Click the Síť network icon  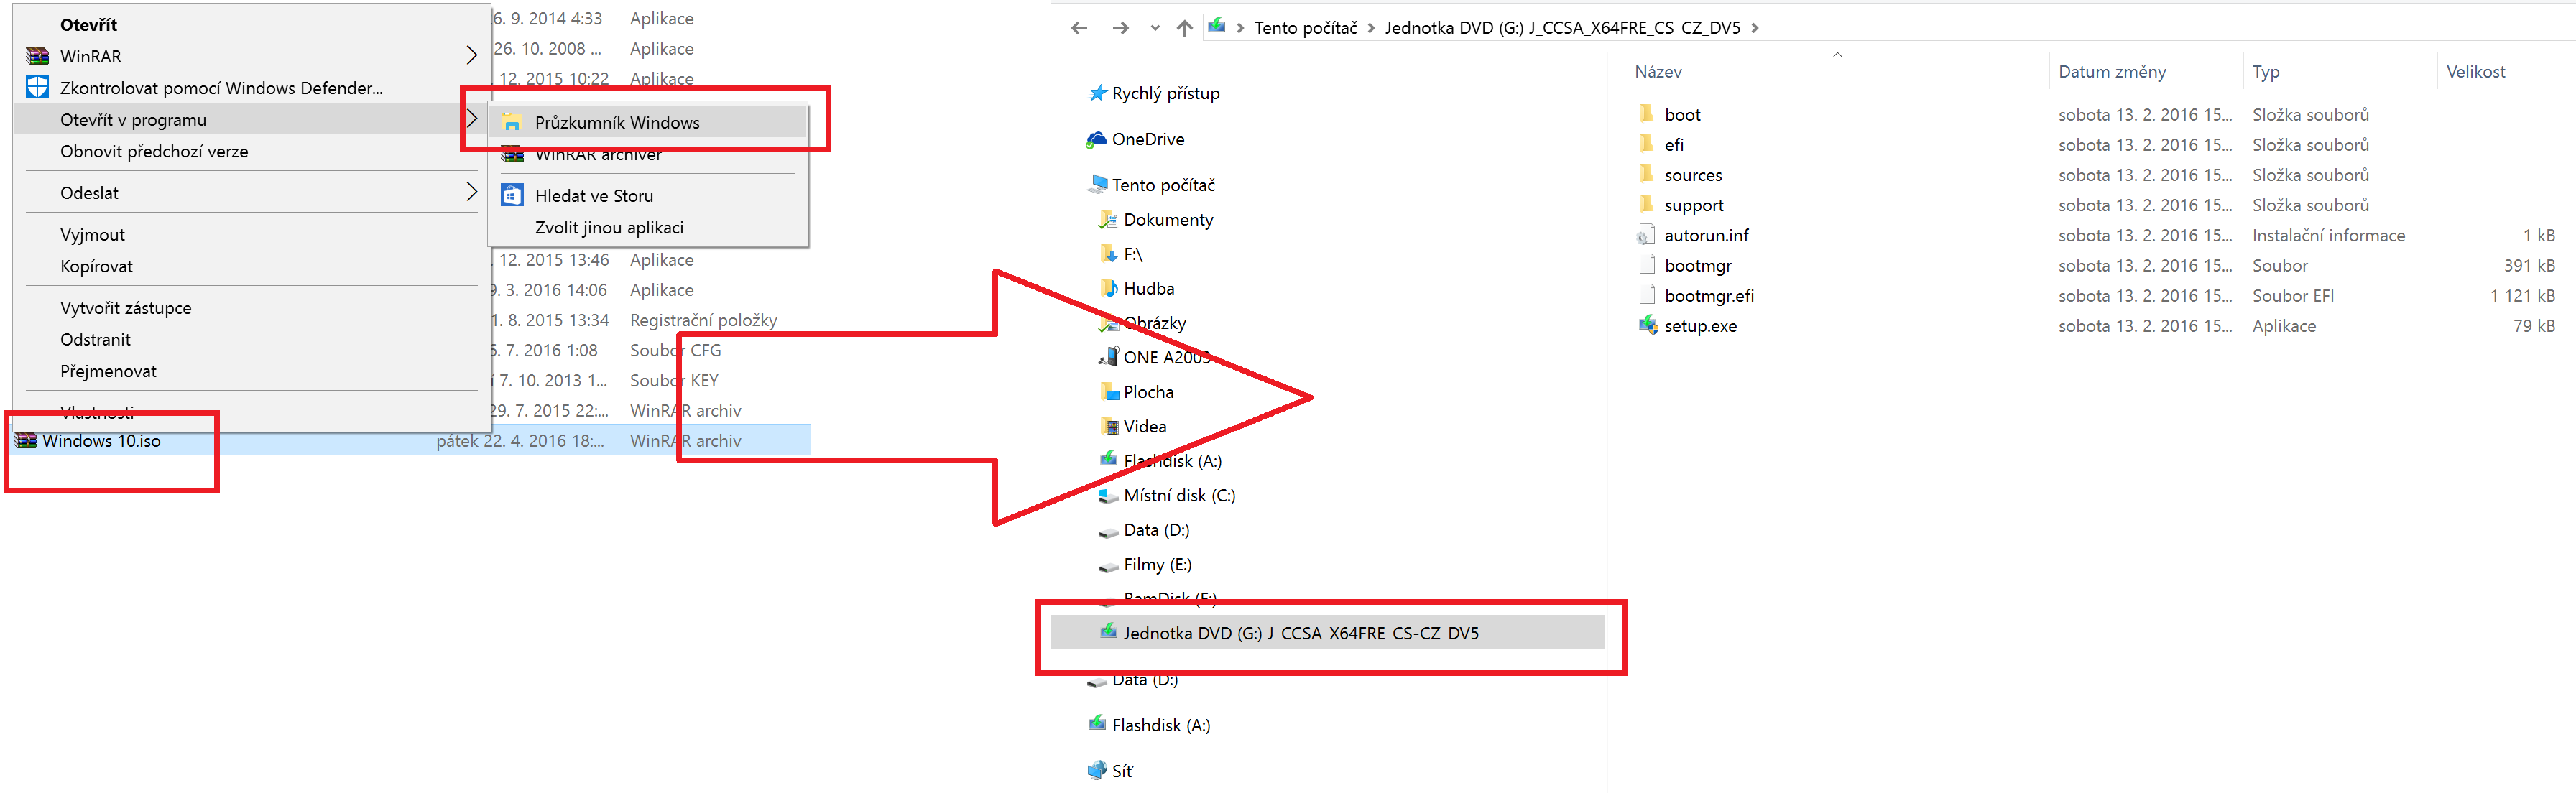(1097, 771)
